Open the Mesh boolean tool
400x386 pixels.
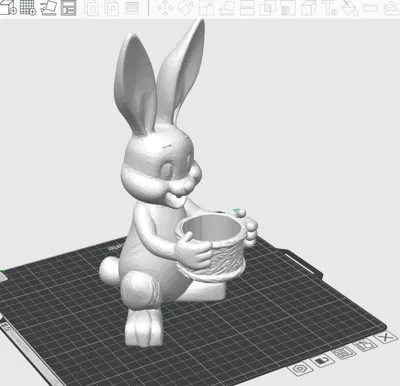267,8
